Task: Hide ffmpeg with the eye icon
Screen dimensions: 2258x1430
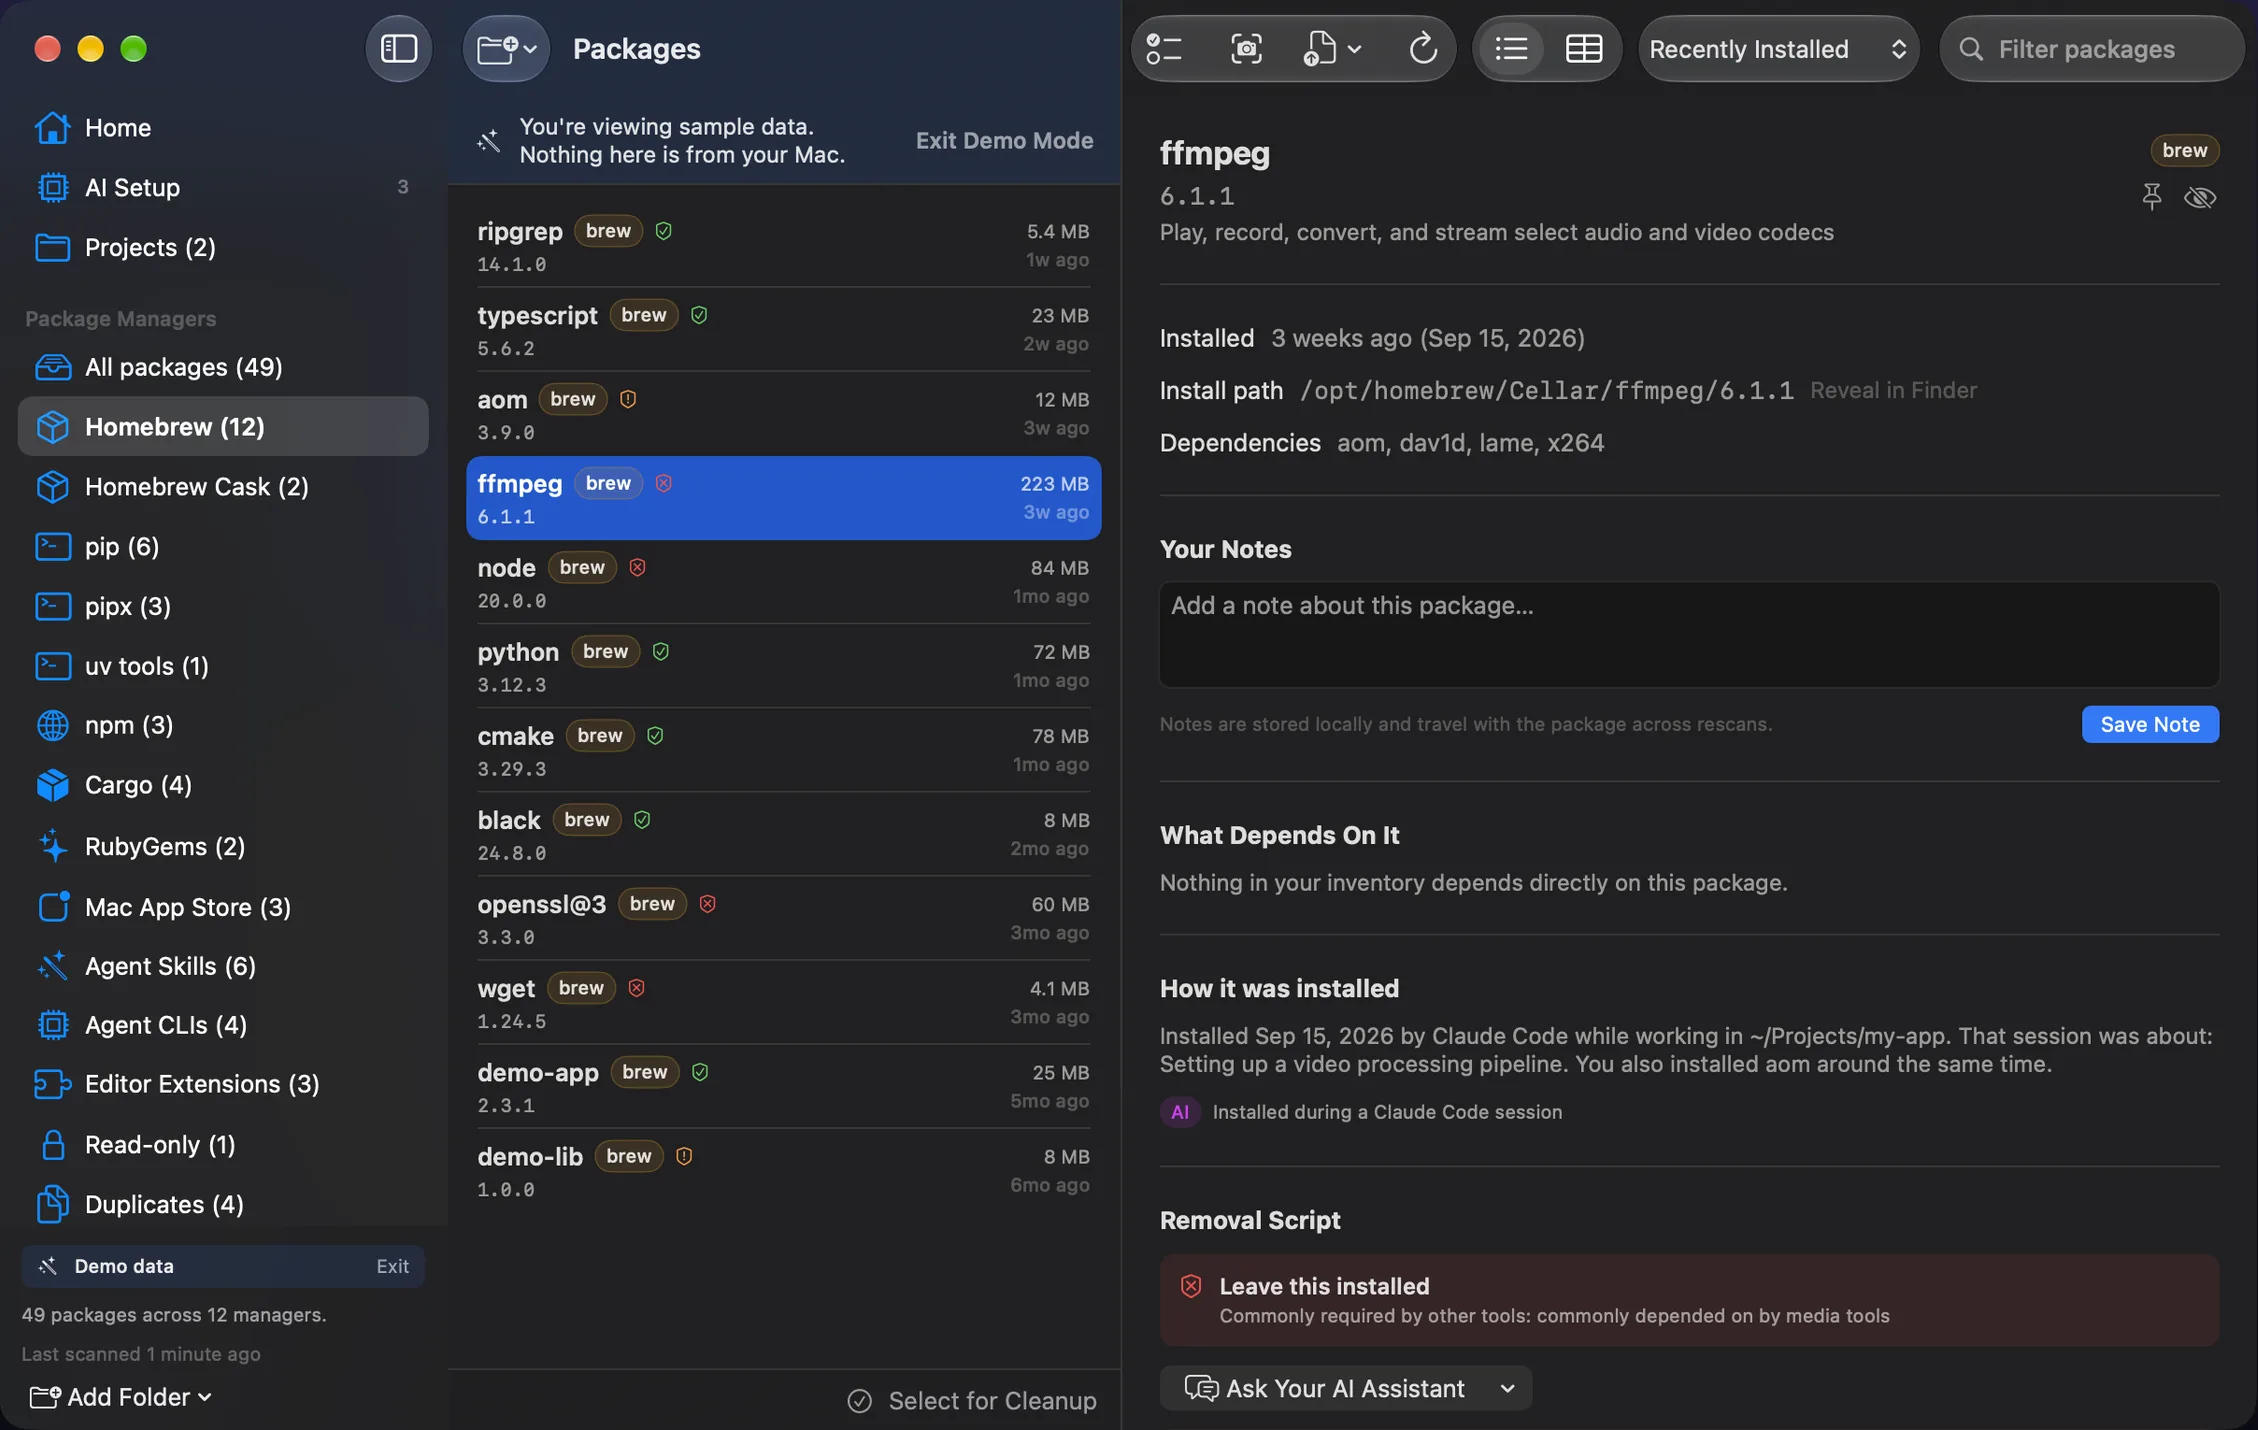Action: pos(2200,196)
